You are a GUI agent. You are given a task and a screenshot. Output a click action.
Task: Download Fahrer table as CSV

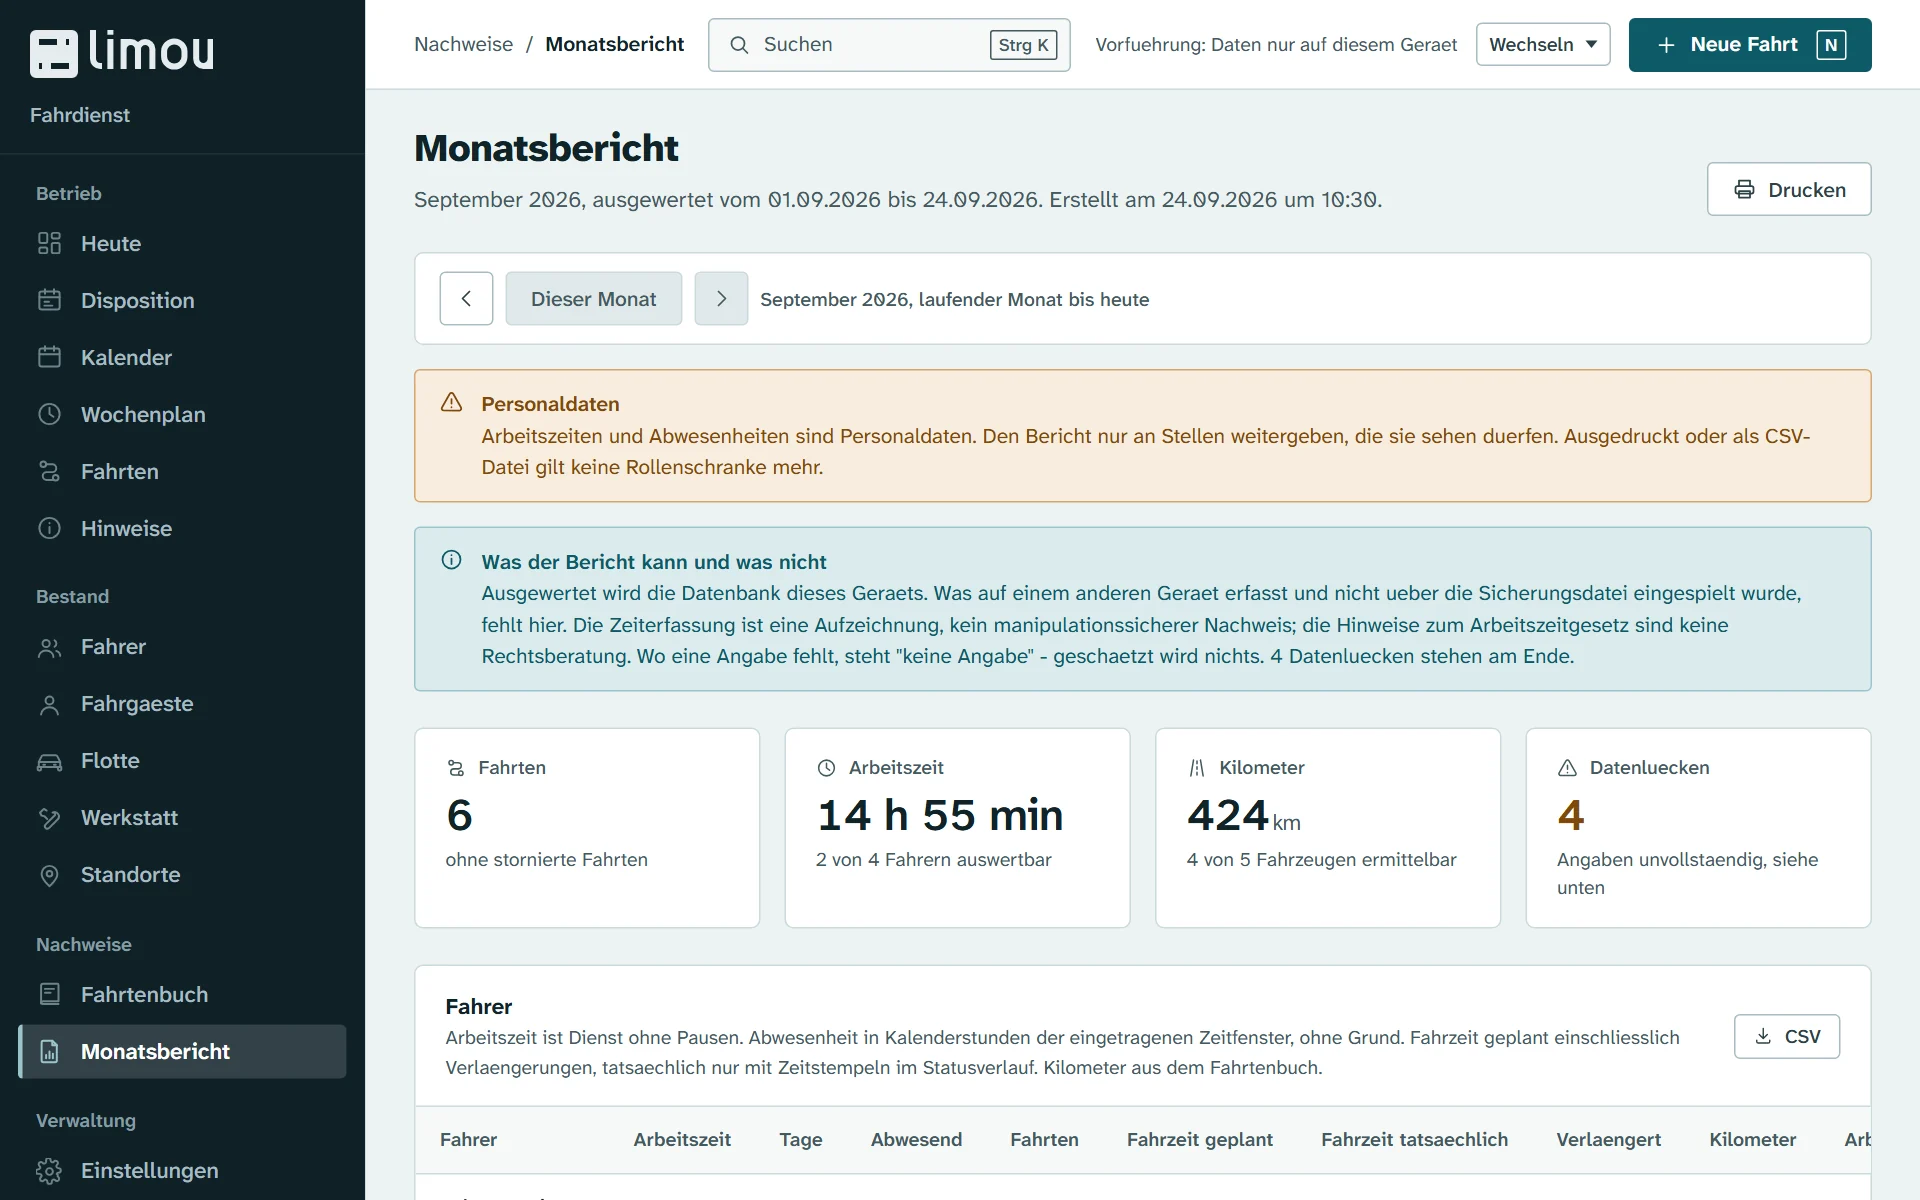1787,1037
